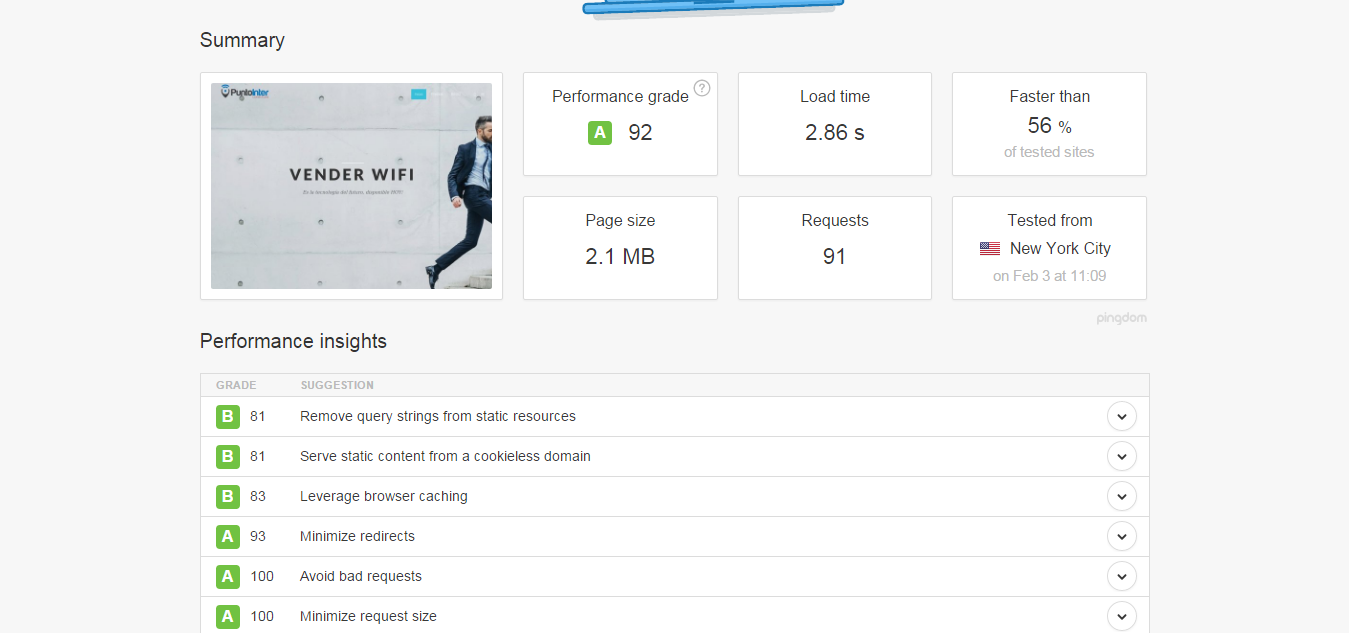Expand the Remove query strings suggestion
This screenshot has height=633, width=1349.
[x=1121, y=416]
